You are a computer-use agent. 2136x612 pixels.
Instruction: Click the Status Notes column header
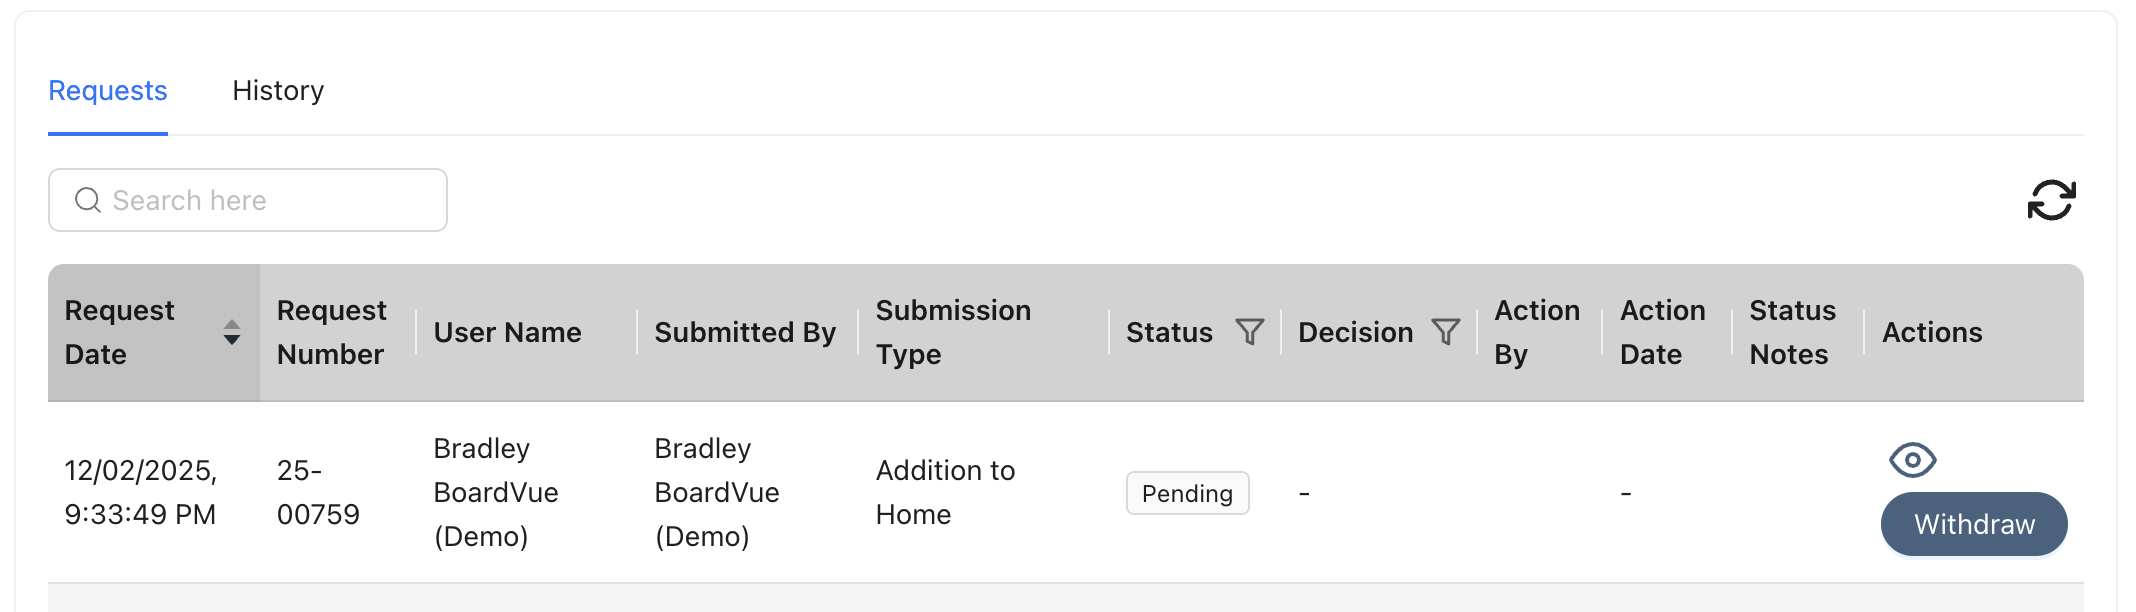[x=1792, y=332]
